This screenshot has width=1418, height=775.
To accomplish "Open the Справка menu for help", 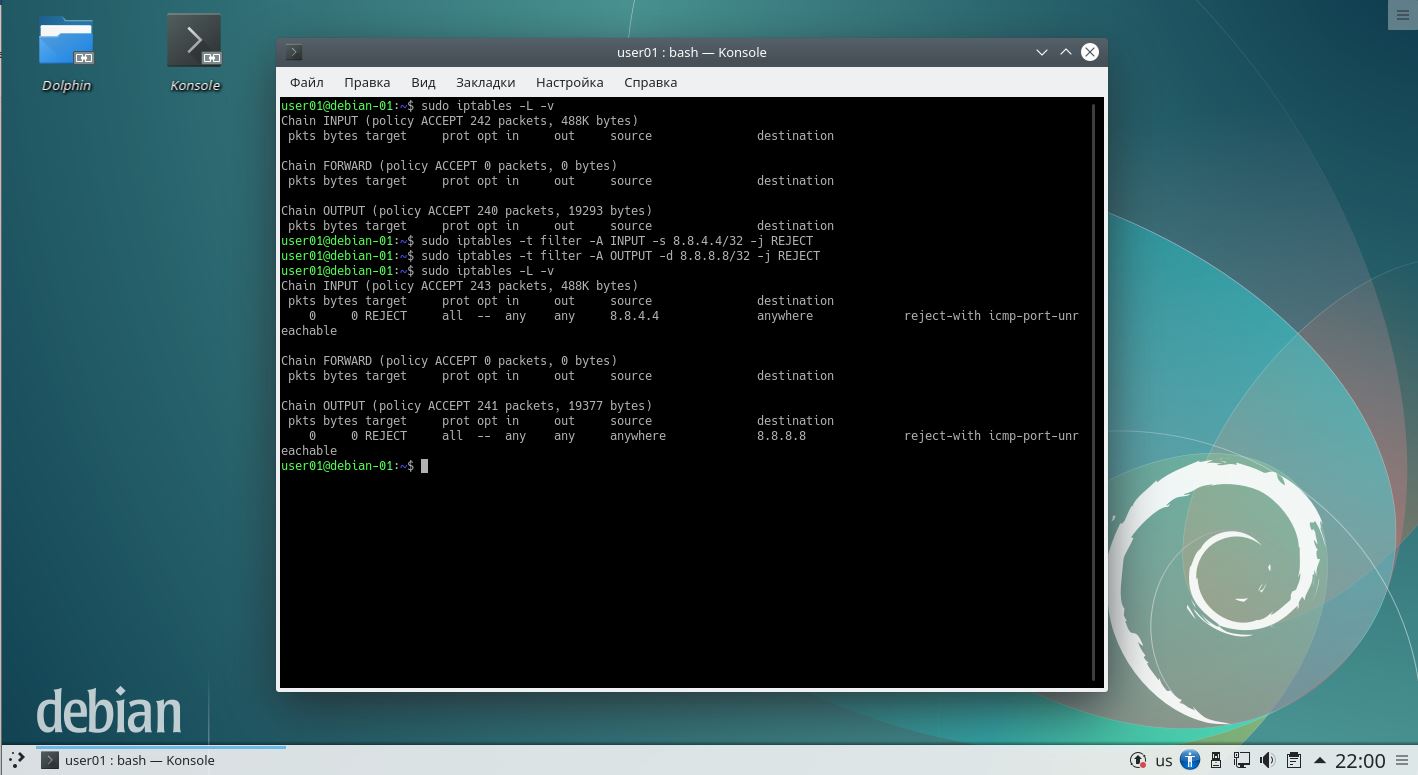I will 650,82.
